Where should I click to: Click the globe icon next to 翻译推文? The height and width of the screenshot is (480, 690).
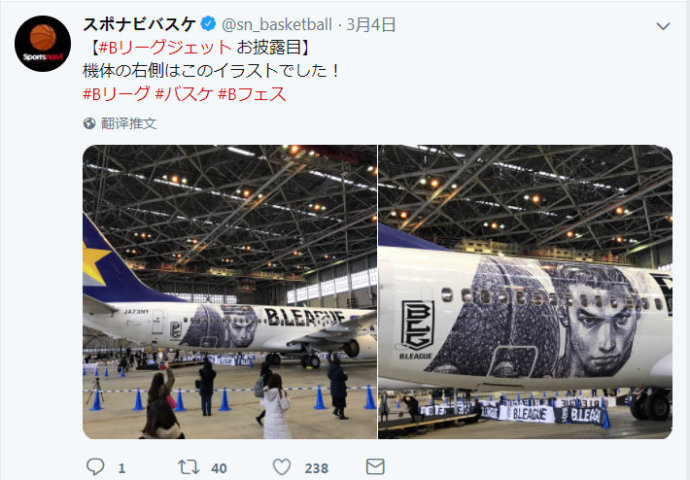click(x=89, y=124)
